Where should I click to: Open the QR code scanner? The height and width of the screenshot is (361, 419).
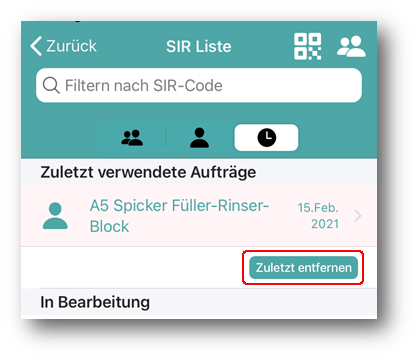pyautogui.click(x=307, y=46)
